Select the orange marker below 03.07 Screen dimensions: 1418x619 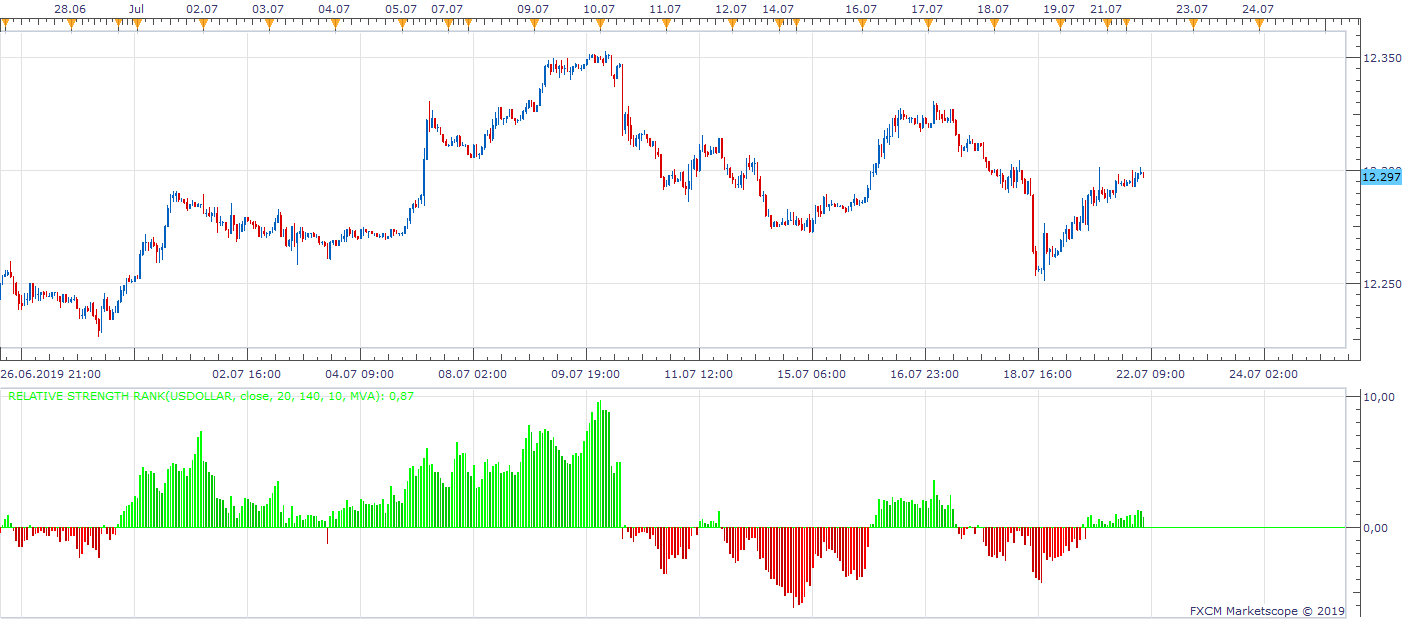click(269, 23)
